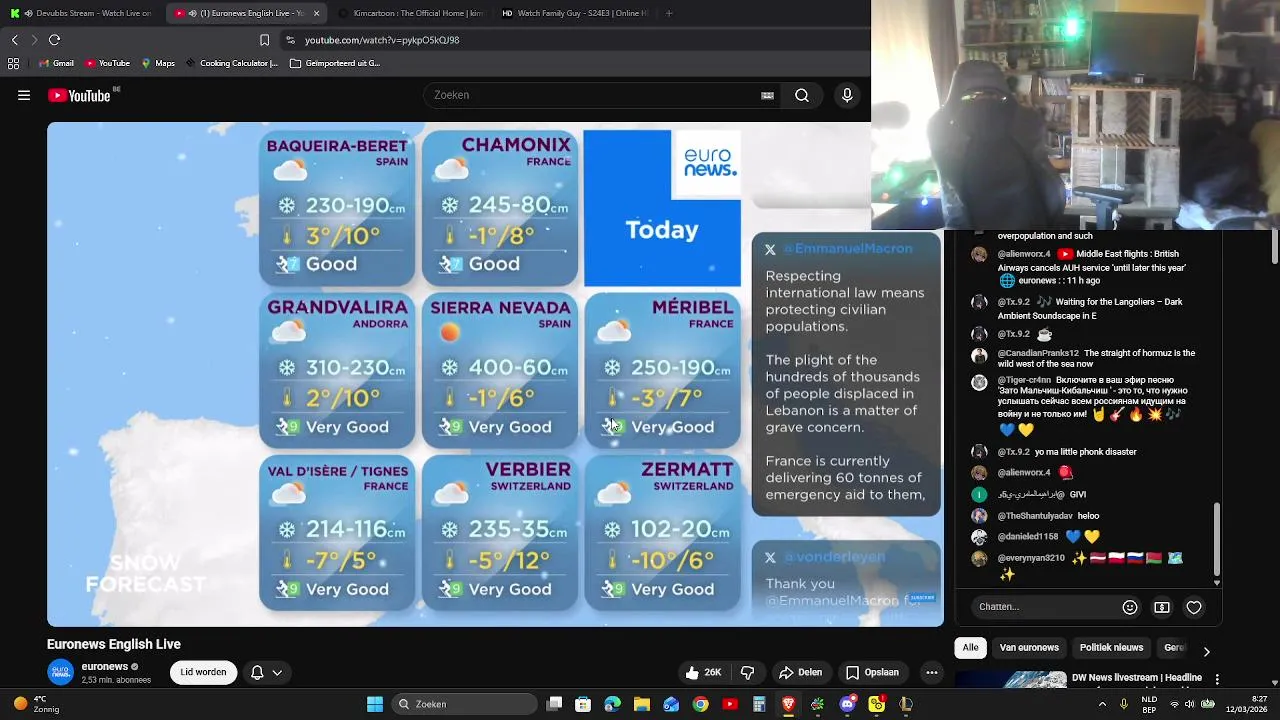Focus the Zoeken YouTube search field
The height and width of the screenshot is (720, 1280).
[595, 95]
